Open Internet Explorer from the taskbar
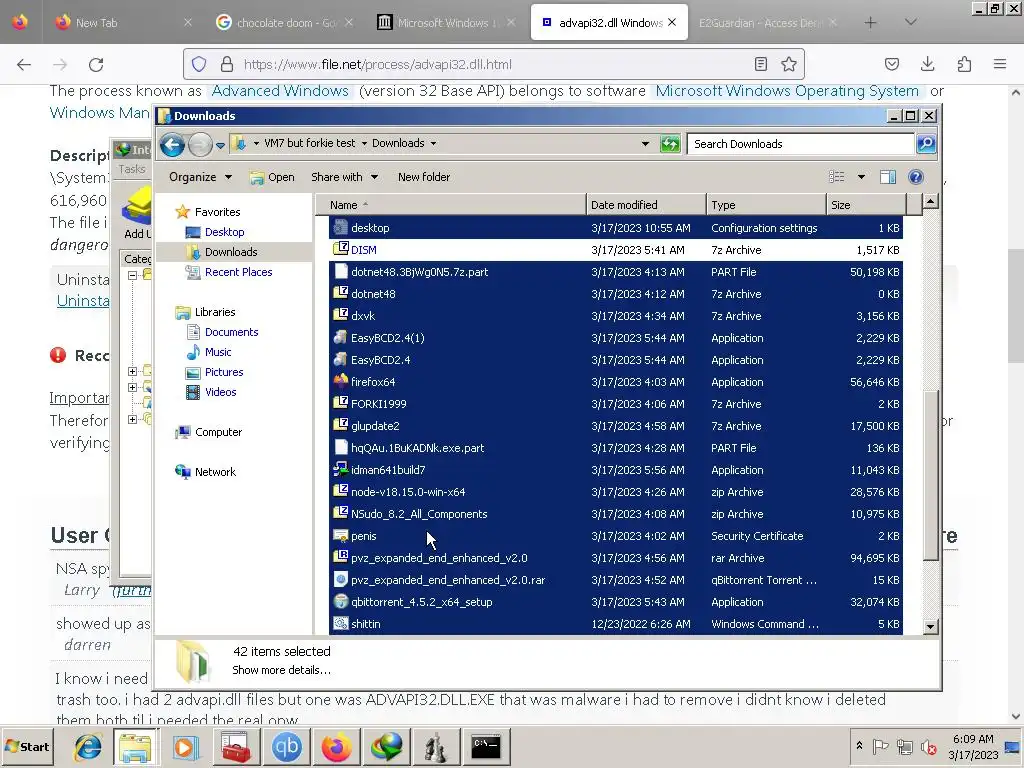 click(88, 747)
